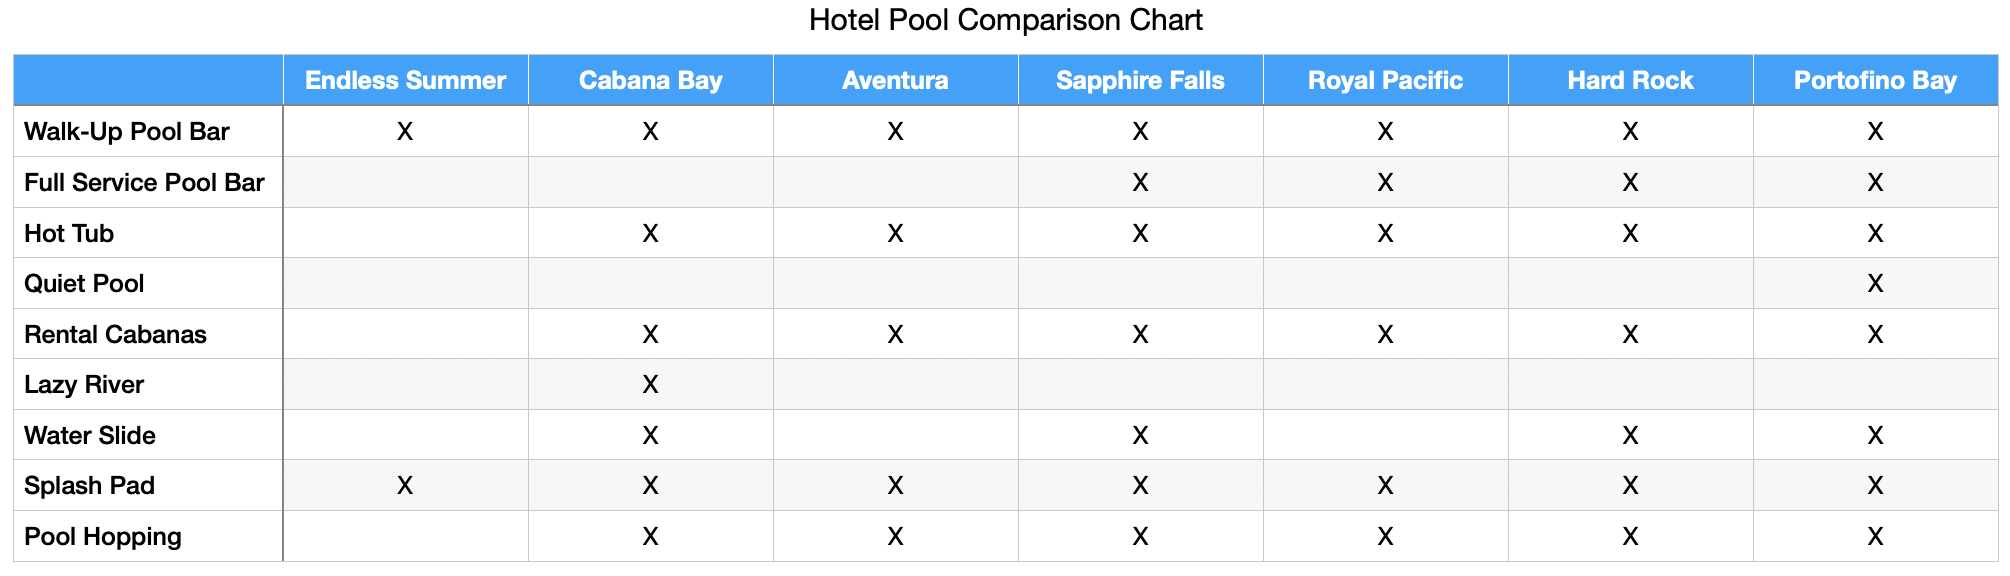Click the Splash Pad row label
2010x576 pixels.
(x=89, y=485)
